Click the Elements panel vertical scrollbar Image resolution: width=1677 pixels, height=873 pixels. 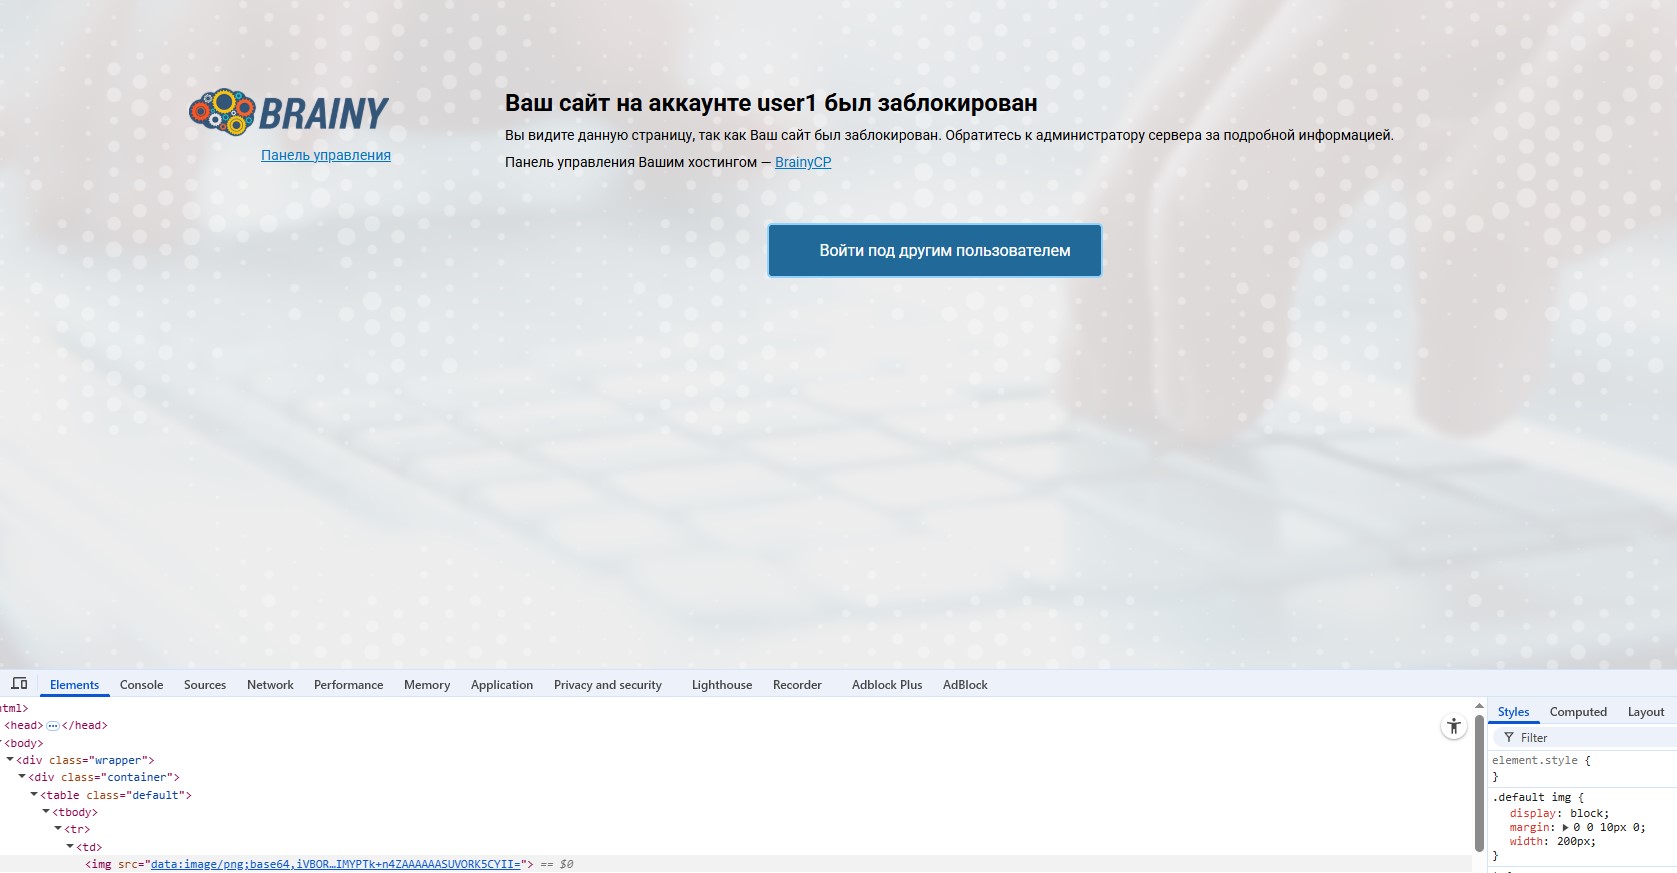[x=1479, y=780]
